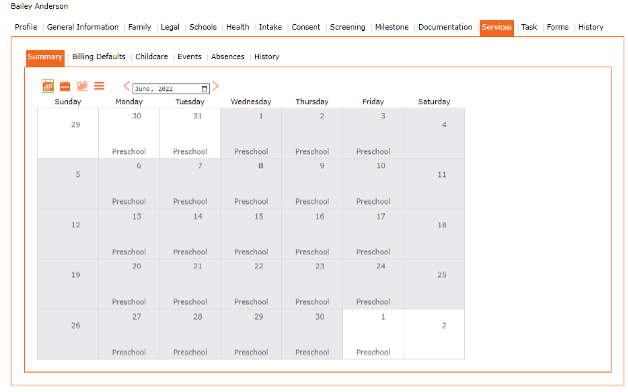
Task: Click the Wednesday column header
Action: tap(251, 102)
